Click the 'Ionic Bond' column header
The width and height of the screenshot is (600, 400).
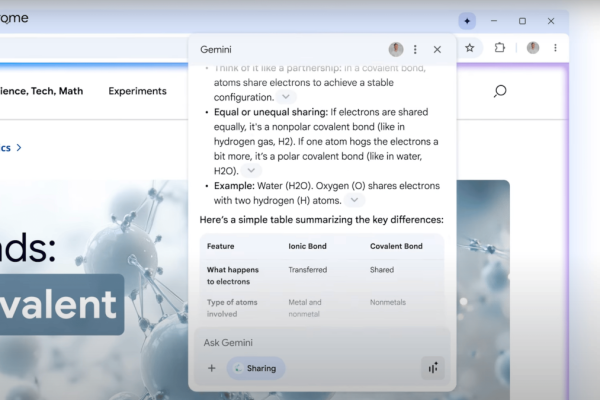point(307,246)
